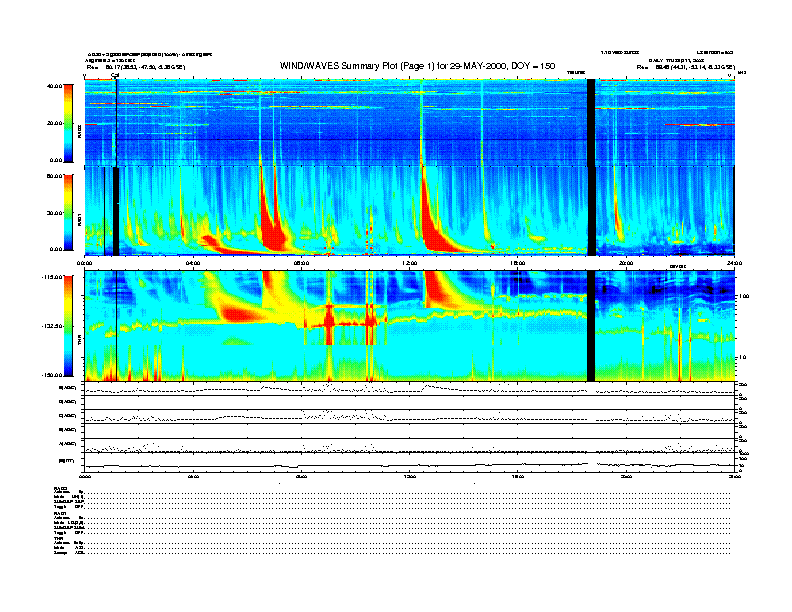Click the 12:00 tick label under RAD1 panel
Viewport: 792px width, 612px height.
coord(410,263)
